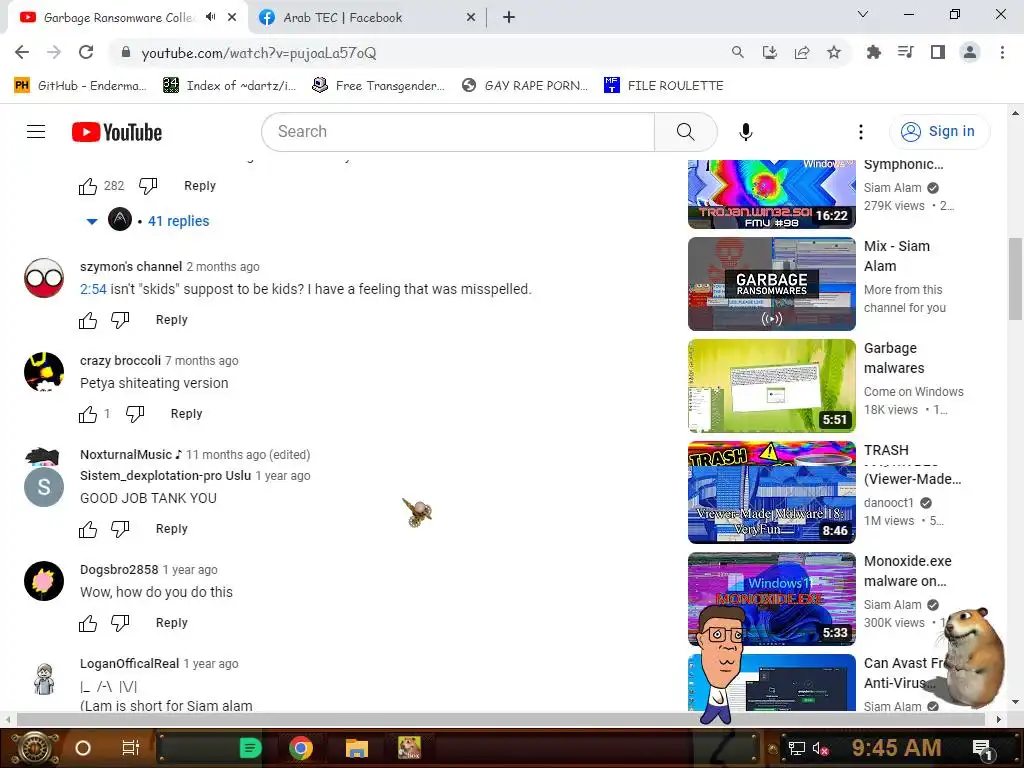
Task: Open the Garbage Ransomwares mix thumbnail
Action: pyautogui.click(x=771, y=284)
